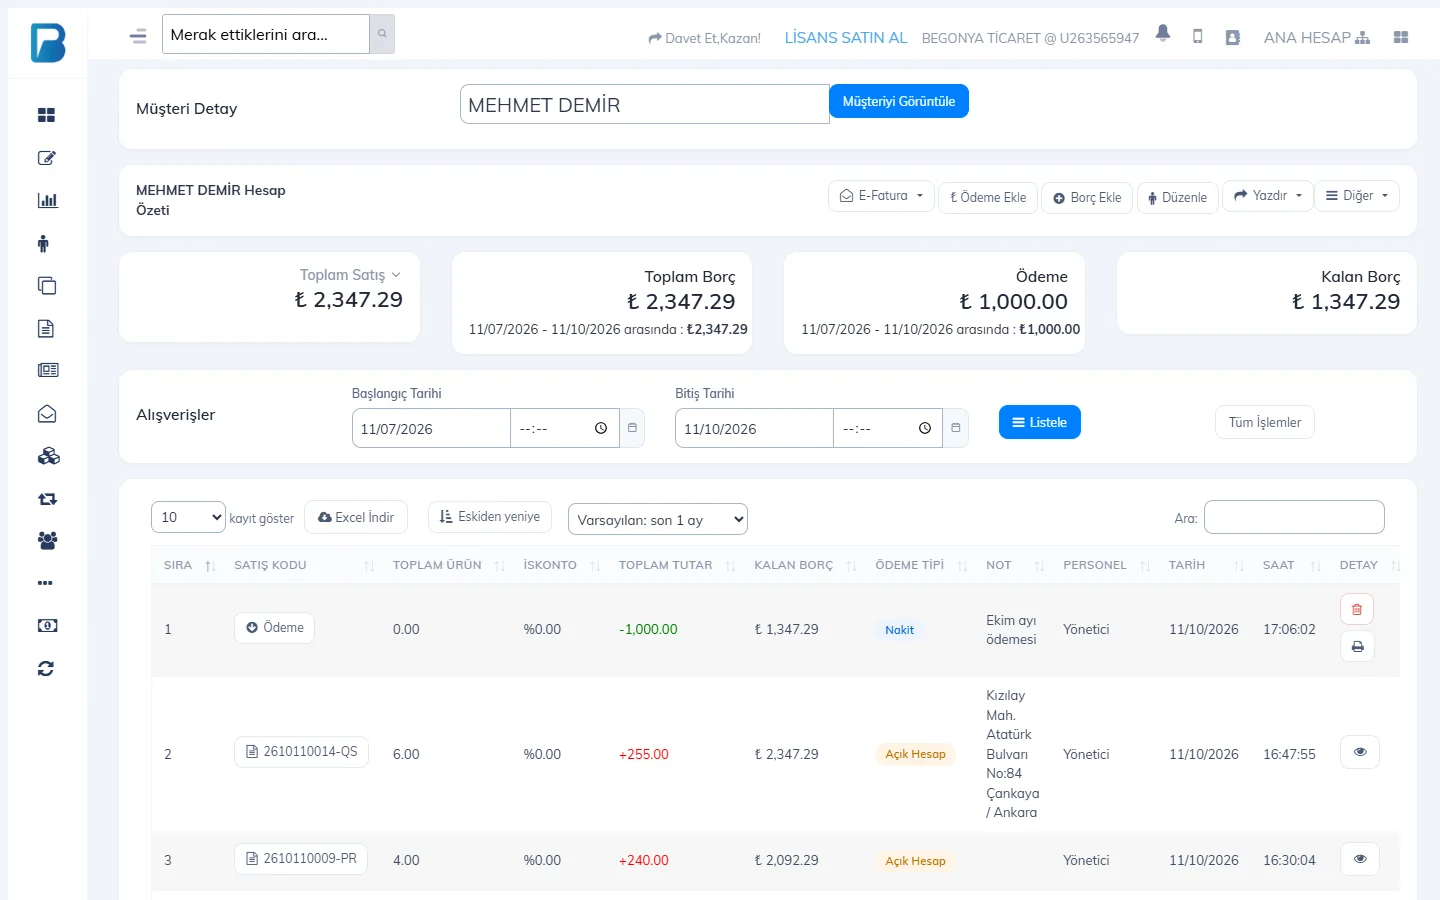Screen dimensions: 1440x900
Task: Open the Diğer dropdown menu
Action: click(1357, 196)
